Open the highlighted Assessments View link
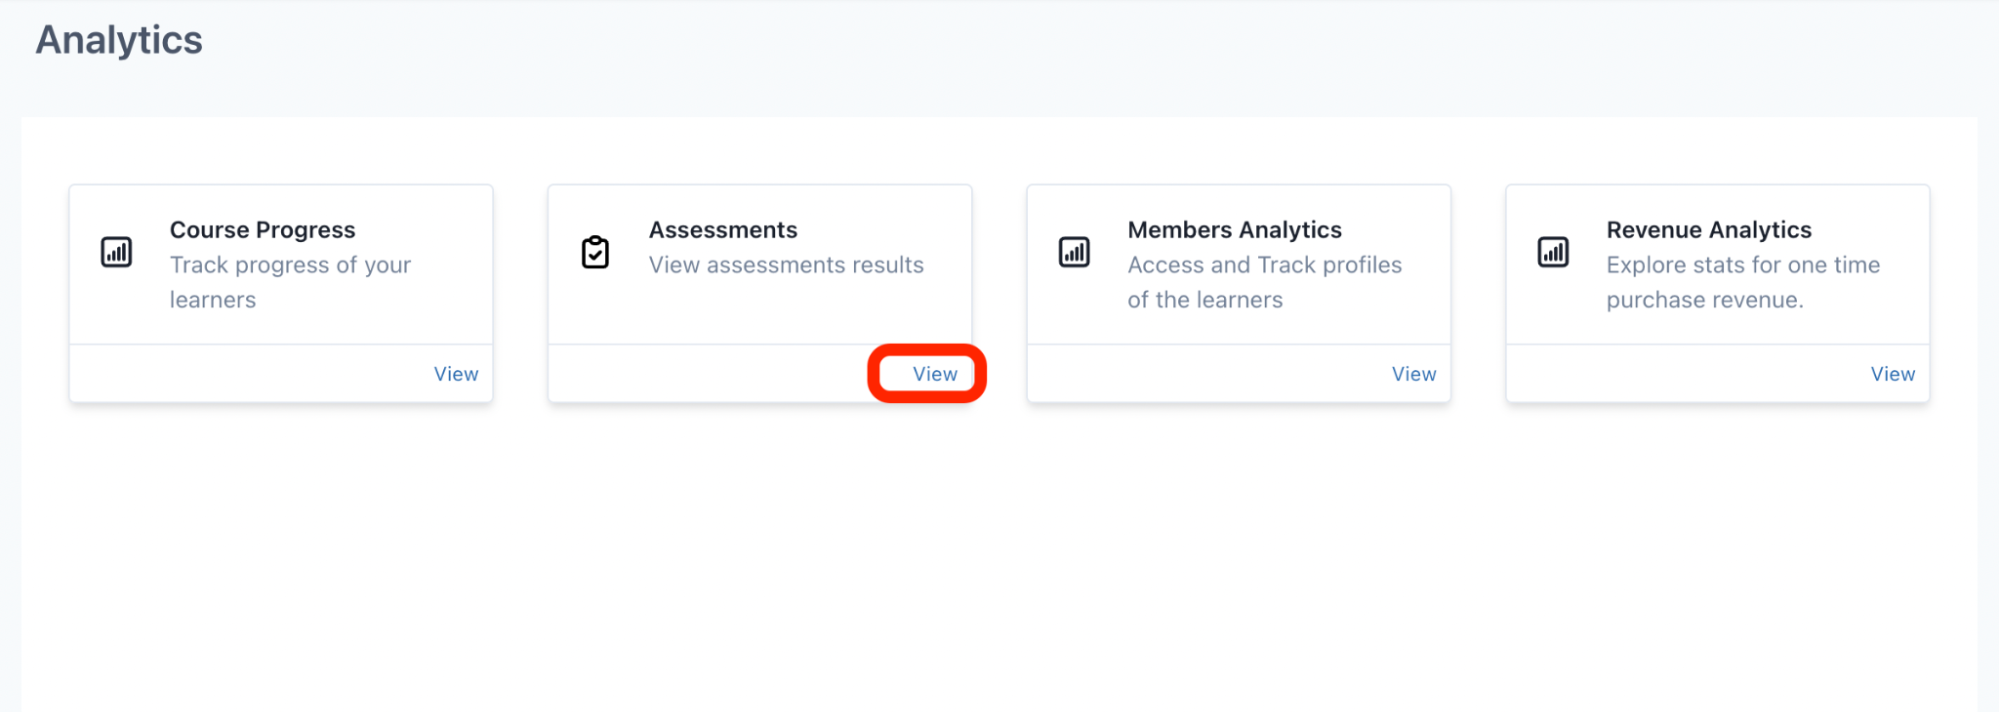Image resolution: width=1999 pixels, height=712 pixels. (x=934, y=374)
